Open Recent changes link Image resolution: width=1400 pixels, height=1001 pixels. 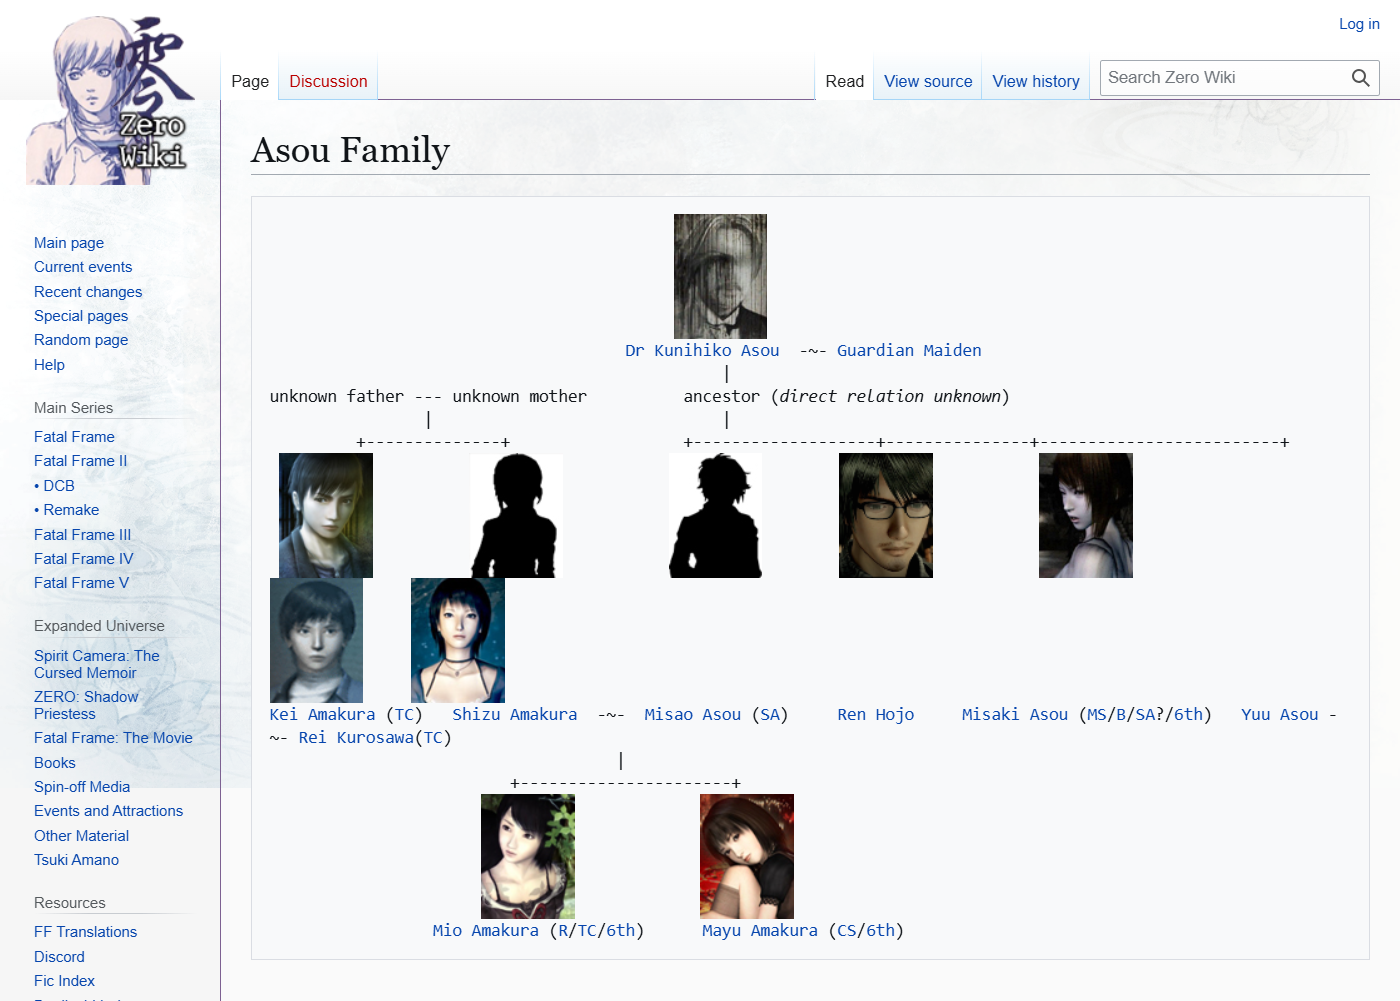(88, 292)
